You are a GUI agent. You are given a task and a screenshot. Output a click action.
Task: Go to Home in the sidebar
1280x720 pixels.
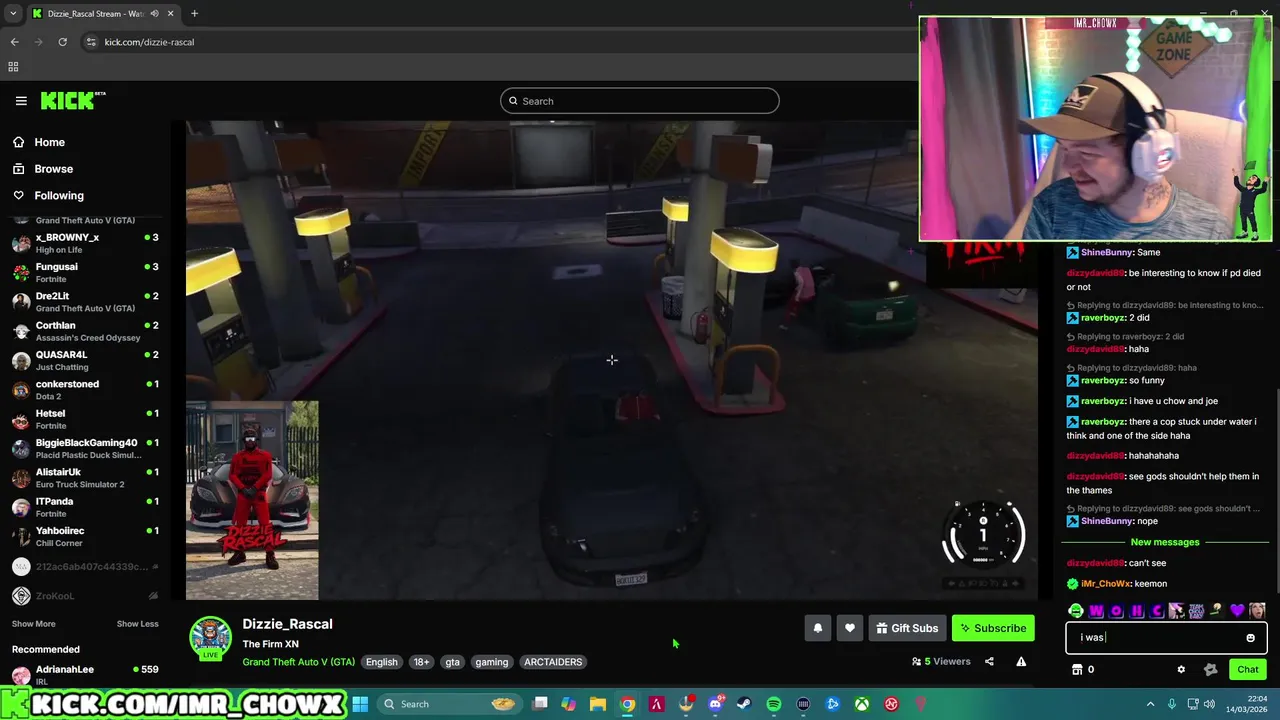pyautogui.click(x=49, y=142)
